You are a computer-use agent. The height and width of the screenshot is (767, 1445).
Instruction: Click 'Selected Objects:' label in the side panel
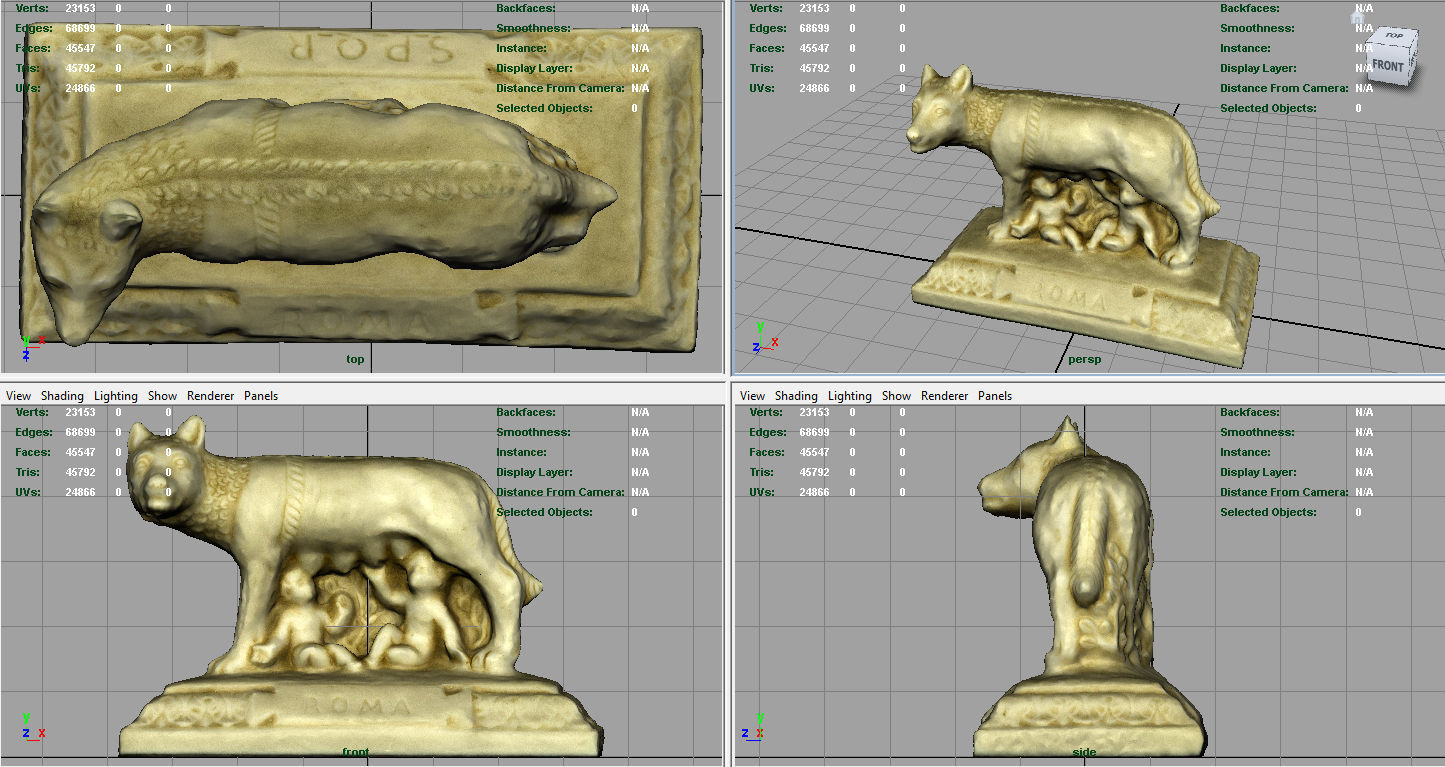[1268, 512]
